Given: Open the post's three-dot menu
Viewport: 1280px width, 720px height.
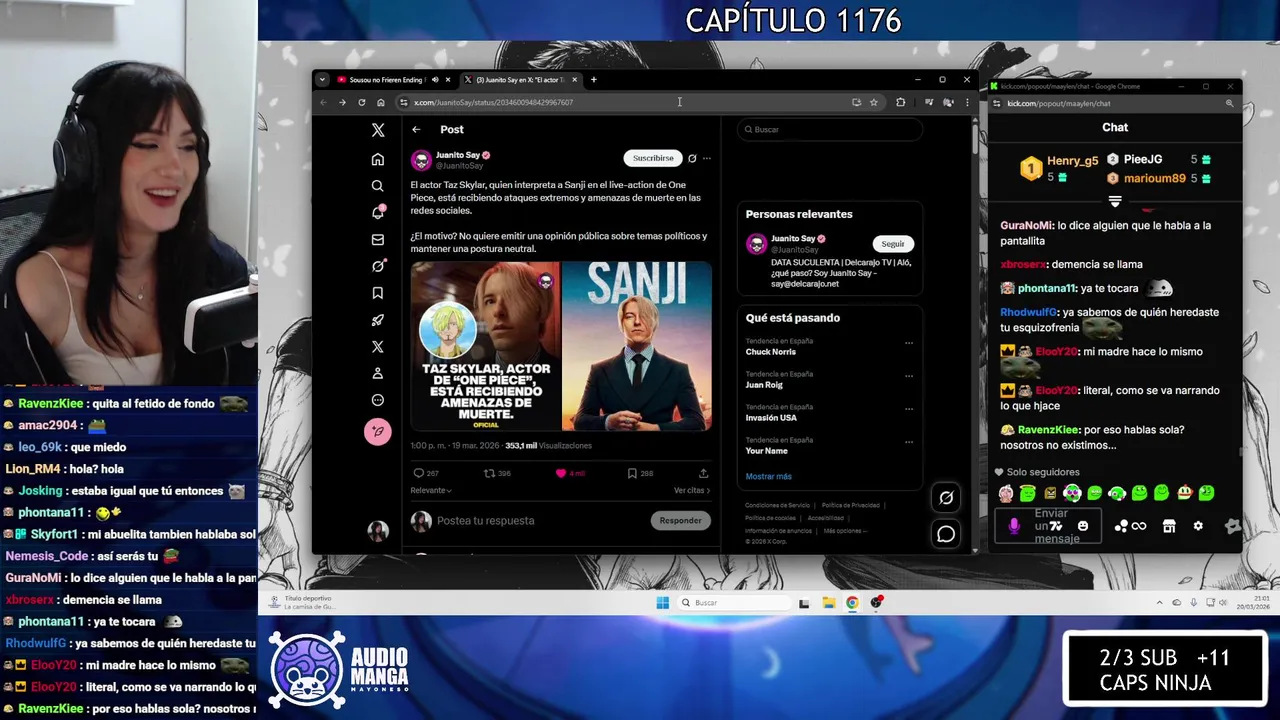Looking at the screenshot, I should [707, 158].
